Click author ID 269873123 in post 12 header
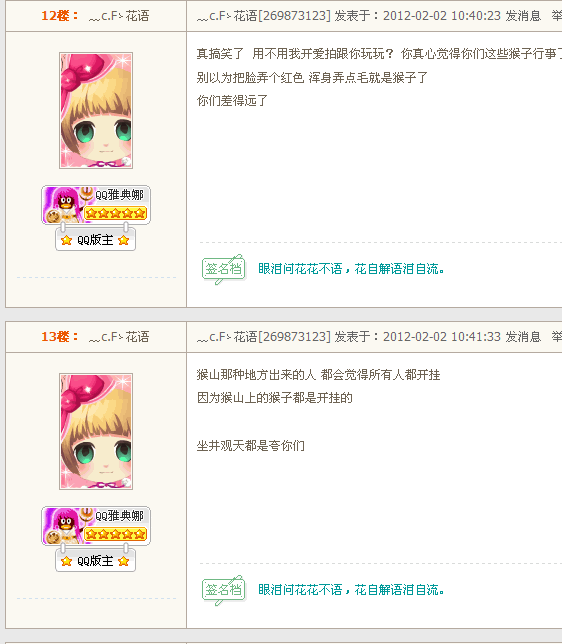This screenshot has width=562, height=644. pyautogui.click(x=294, y=16)
